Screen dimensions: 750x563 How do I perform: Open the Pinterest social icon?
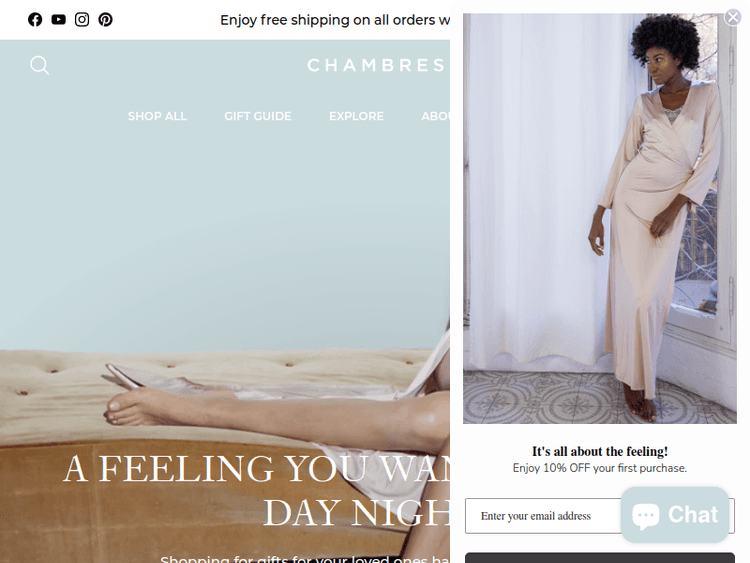(105, 20)
